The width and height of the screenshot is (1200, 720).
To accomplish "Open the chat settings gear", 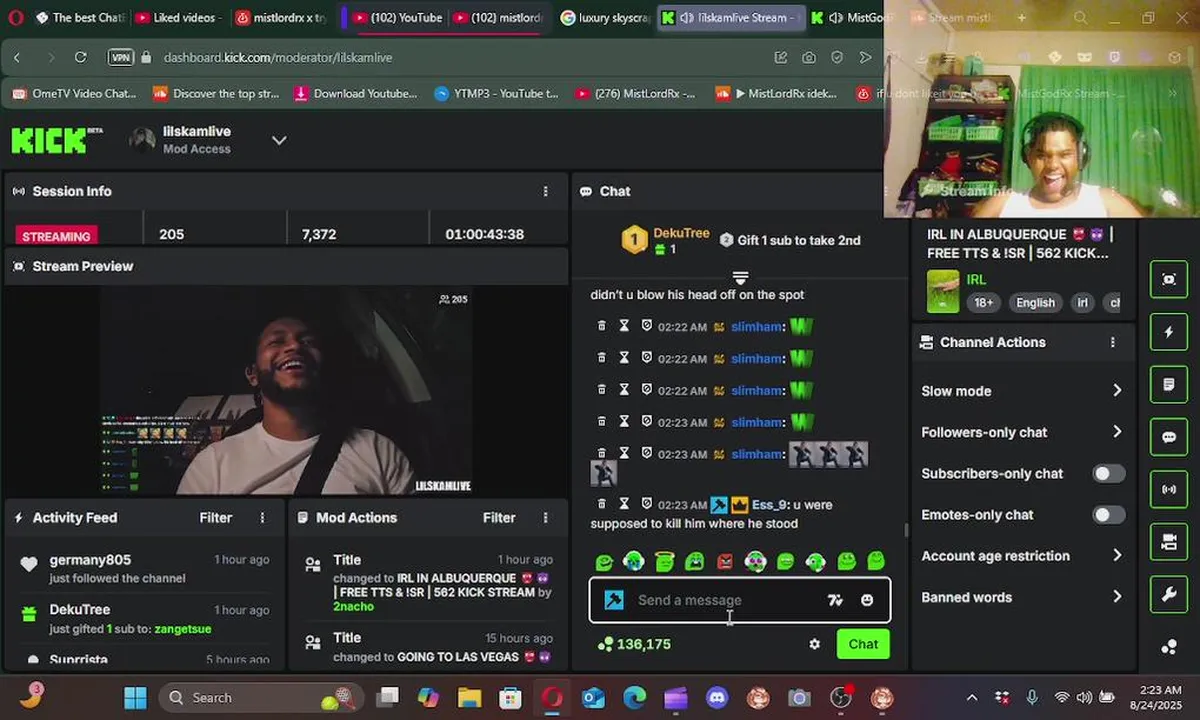I will (815, 644).
